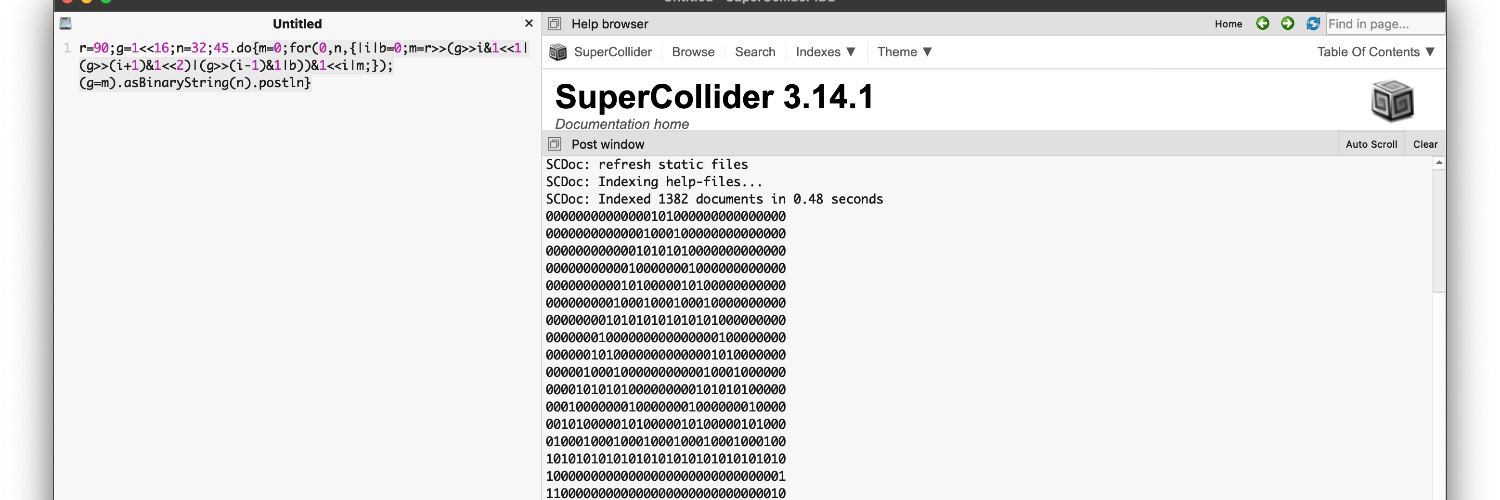Click the Post window vertical scrollbar
The width and height of the screenshot is (1500, 500).
pyautogui.click(x=1439, y=230)
